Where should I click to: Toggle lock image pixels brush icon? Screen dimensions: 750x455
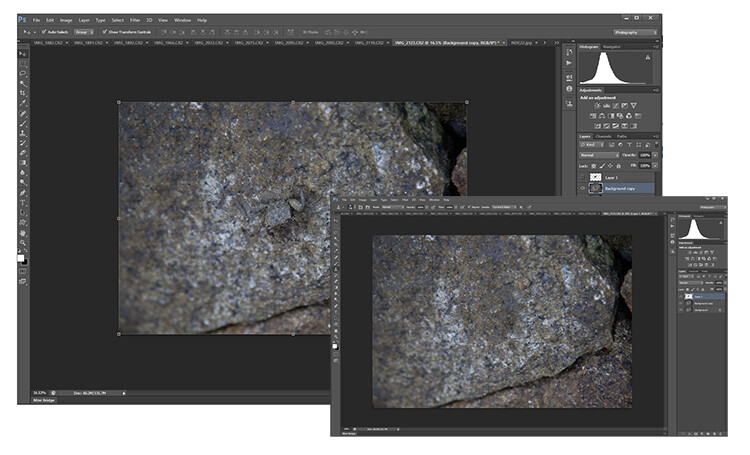click(603, 166)
